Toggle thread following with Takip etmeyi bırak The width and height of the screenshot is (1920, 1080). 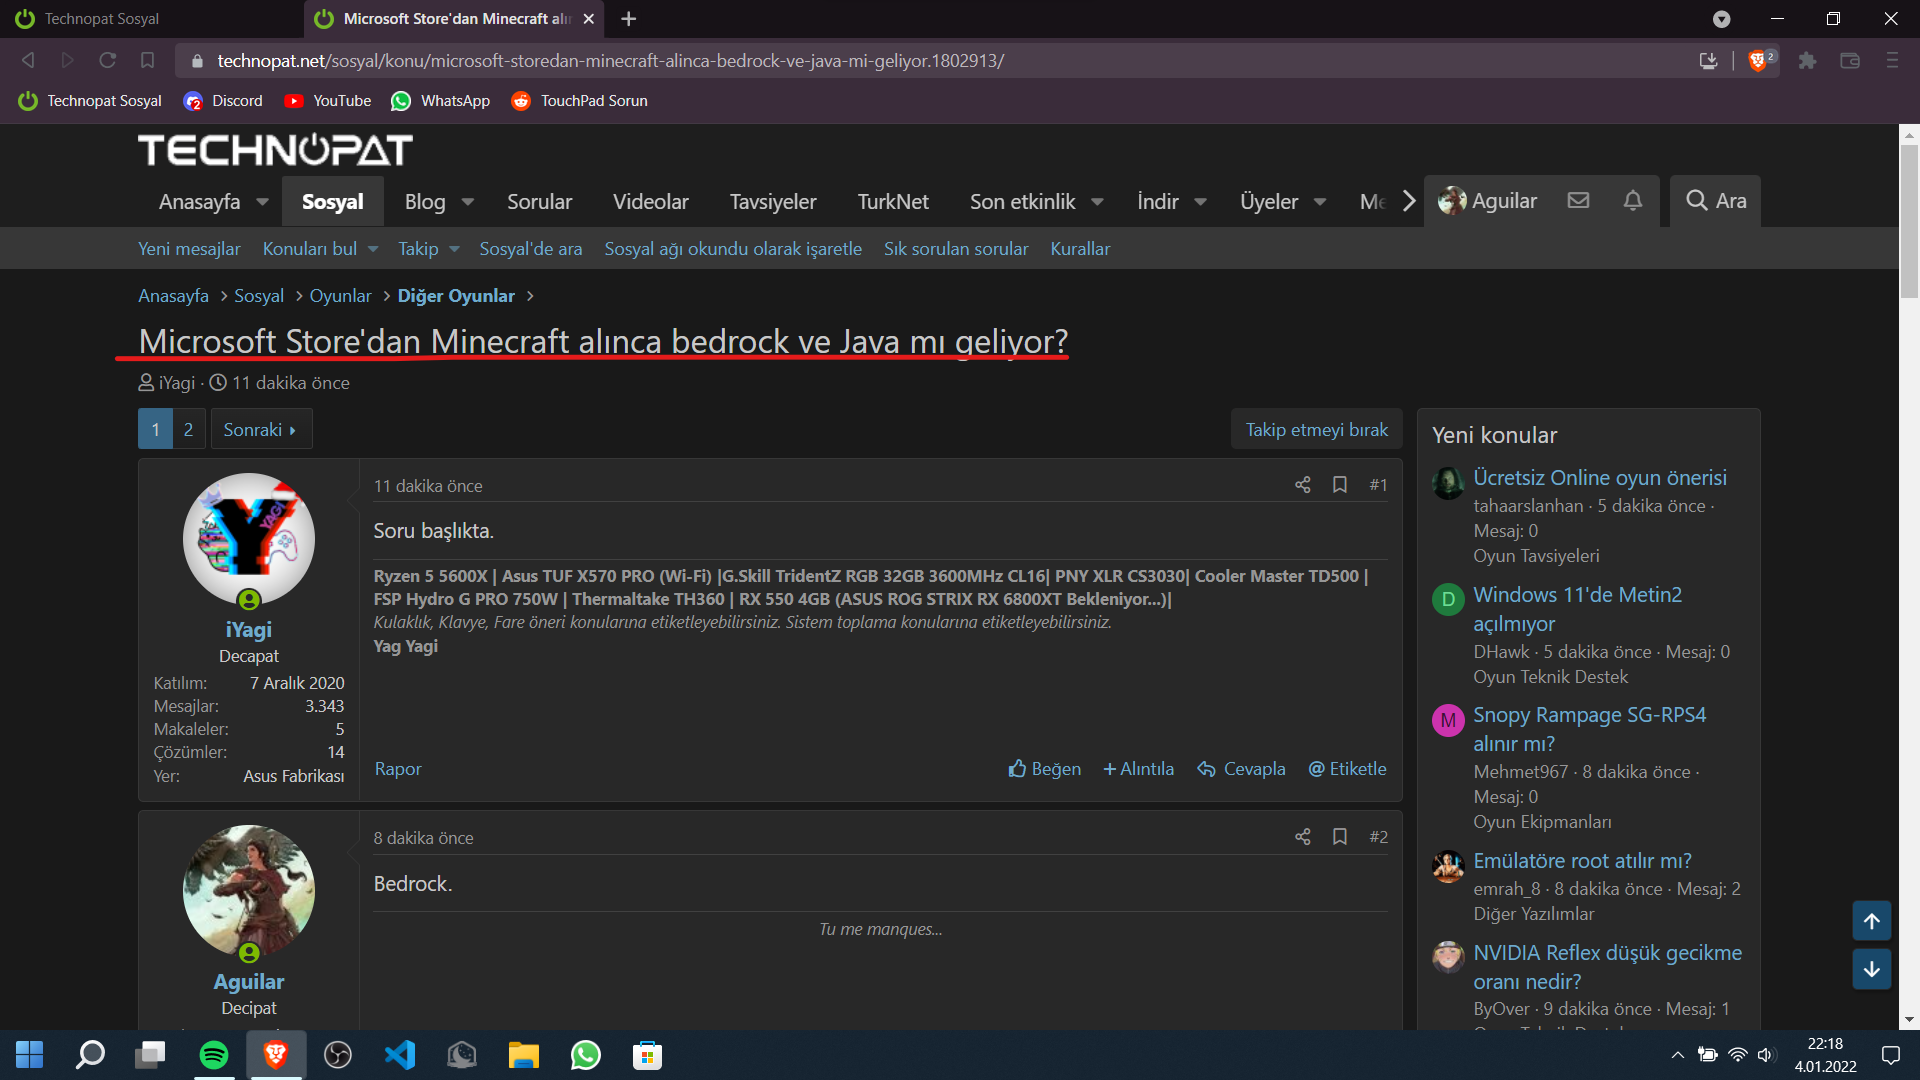(x=1316, y=429)
